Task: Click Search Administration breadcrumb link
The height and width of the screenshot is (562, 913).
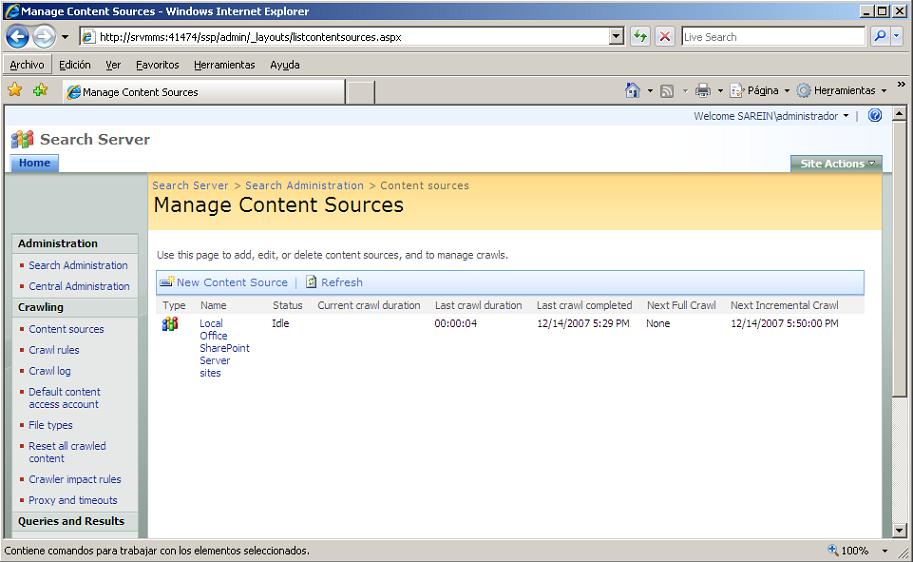Action: pos(304,185)
